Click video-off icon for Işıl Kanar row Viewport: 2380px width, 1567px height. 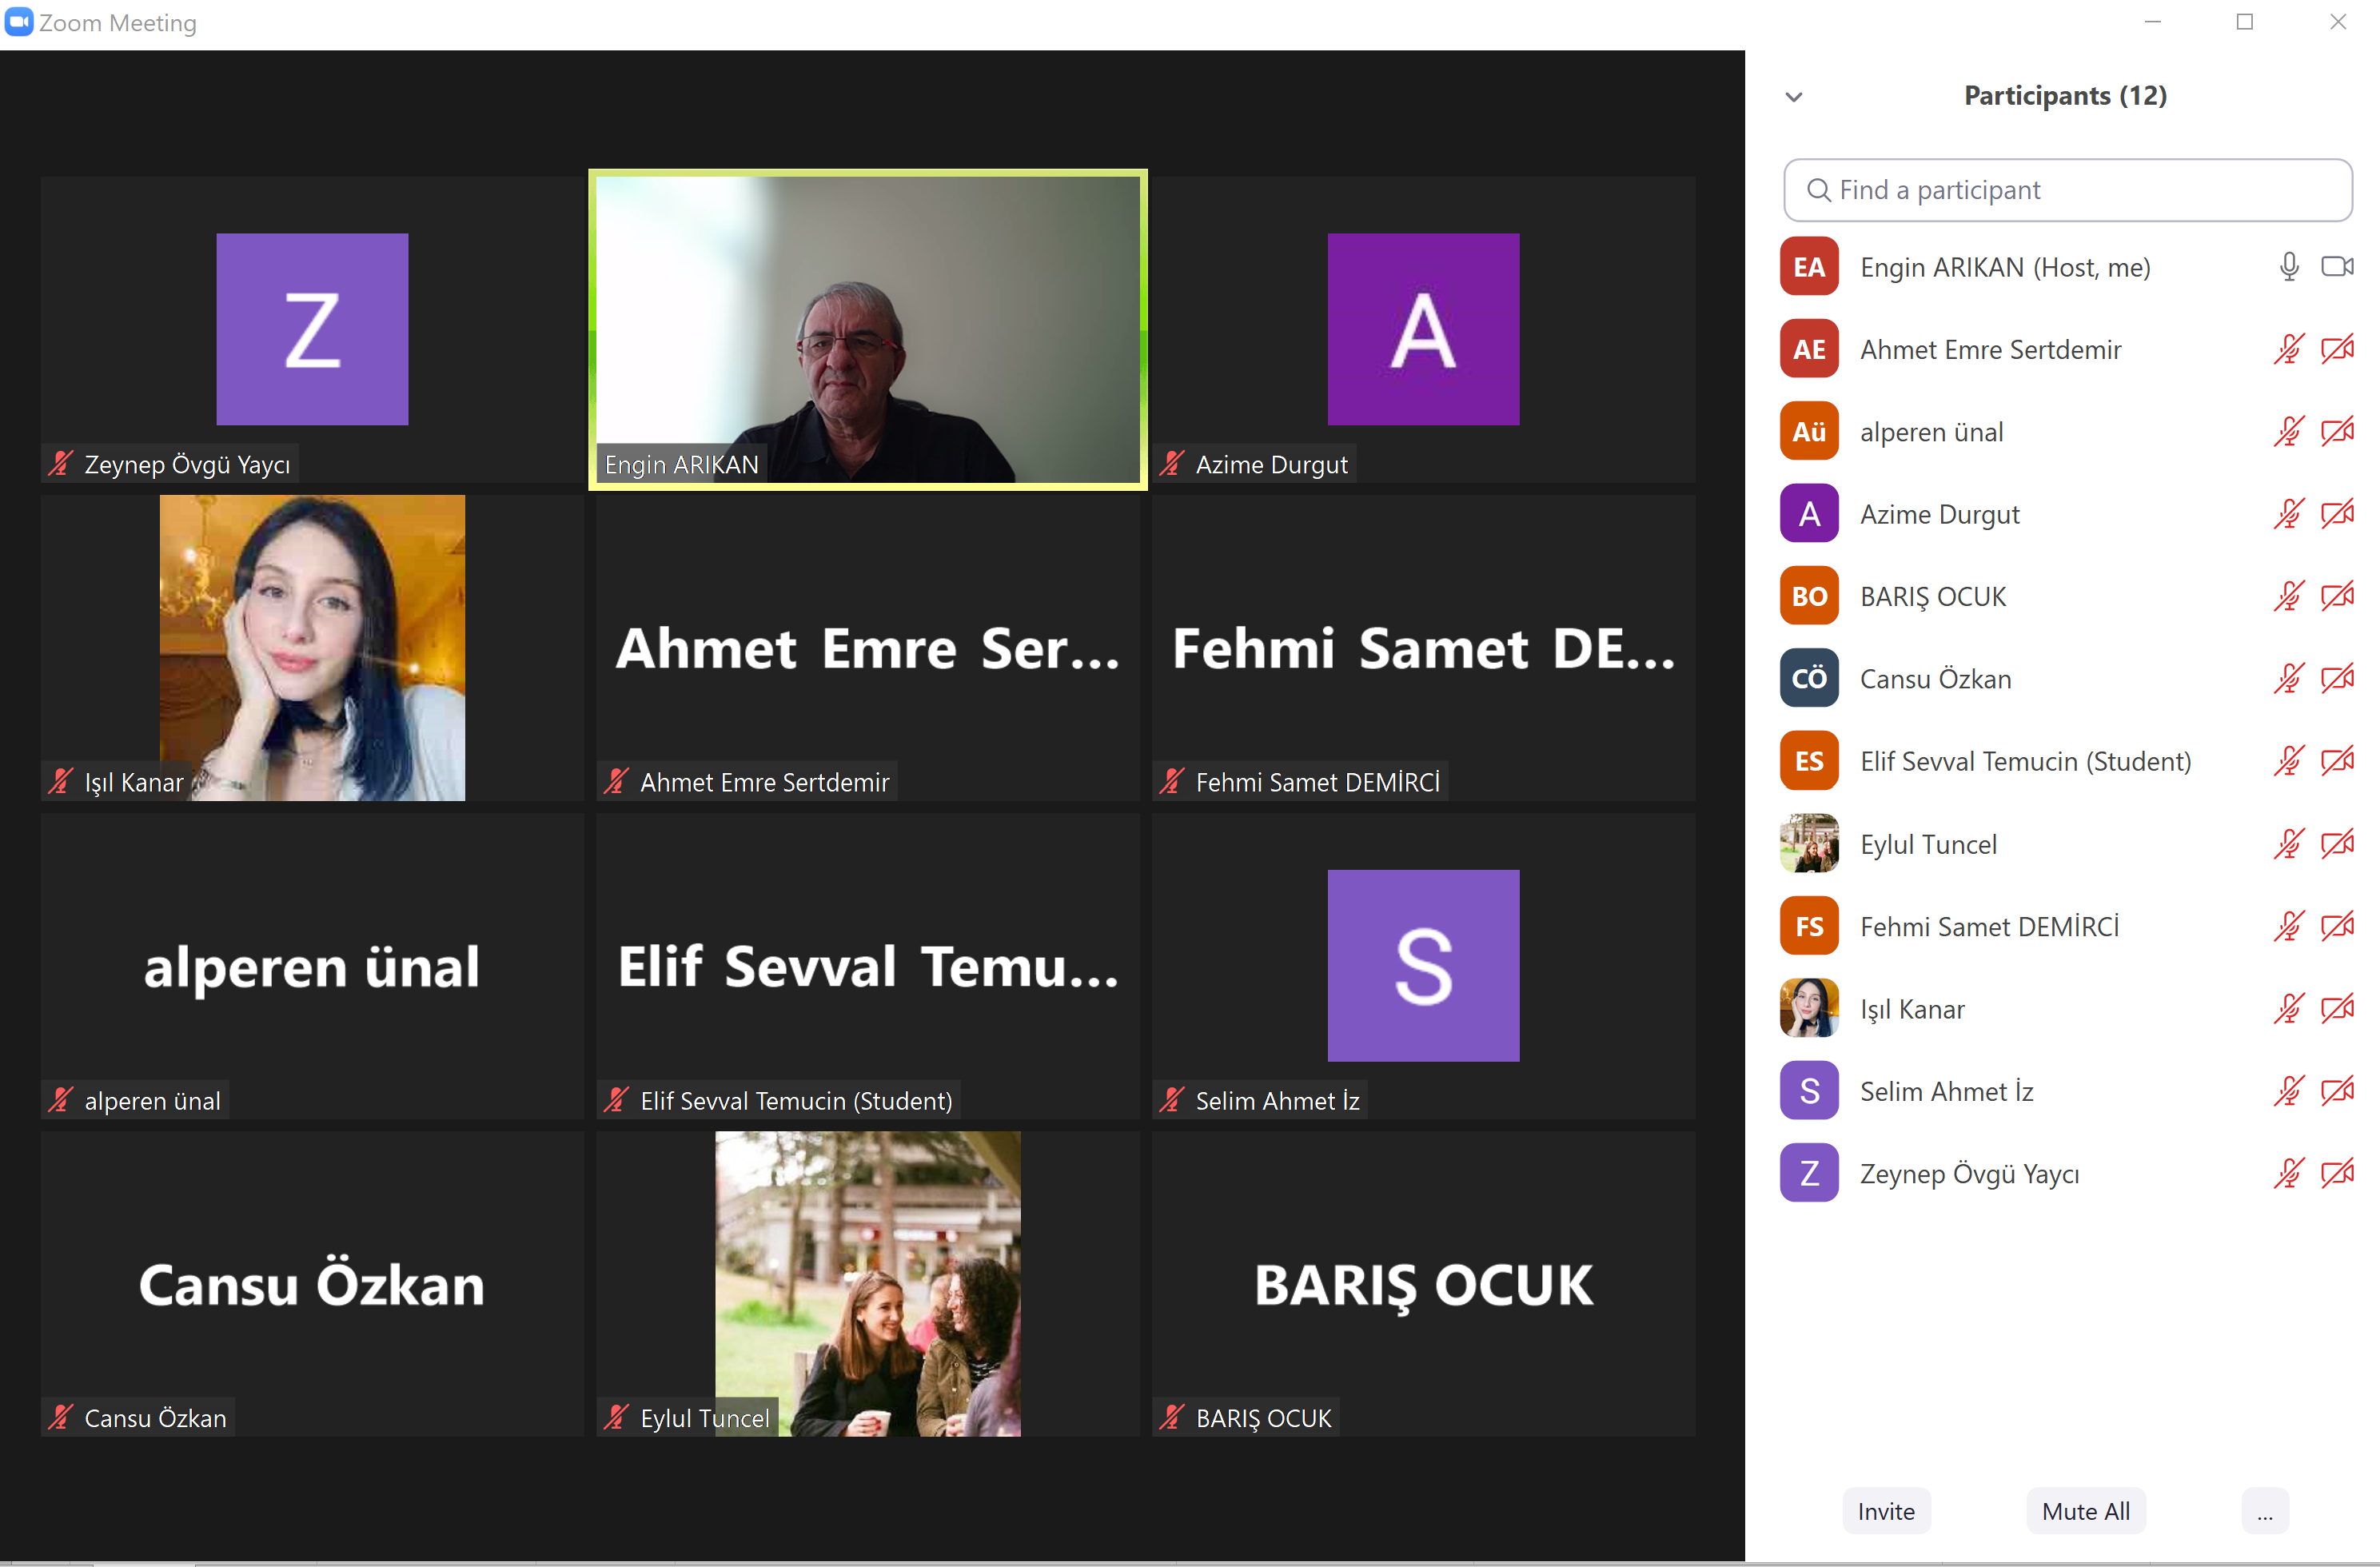coord(2337,1008)
